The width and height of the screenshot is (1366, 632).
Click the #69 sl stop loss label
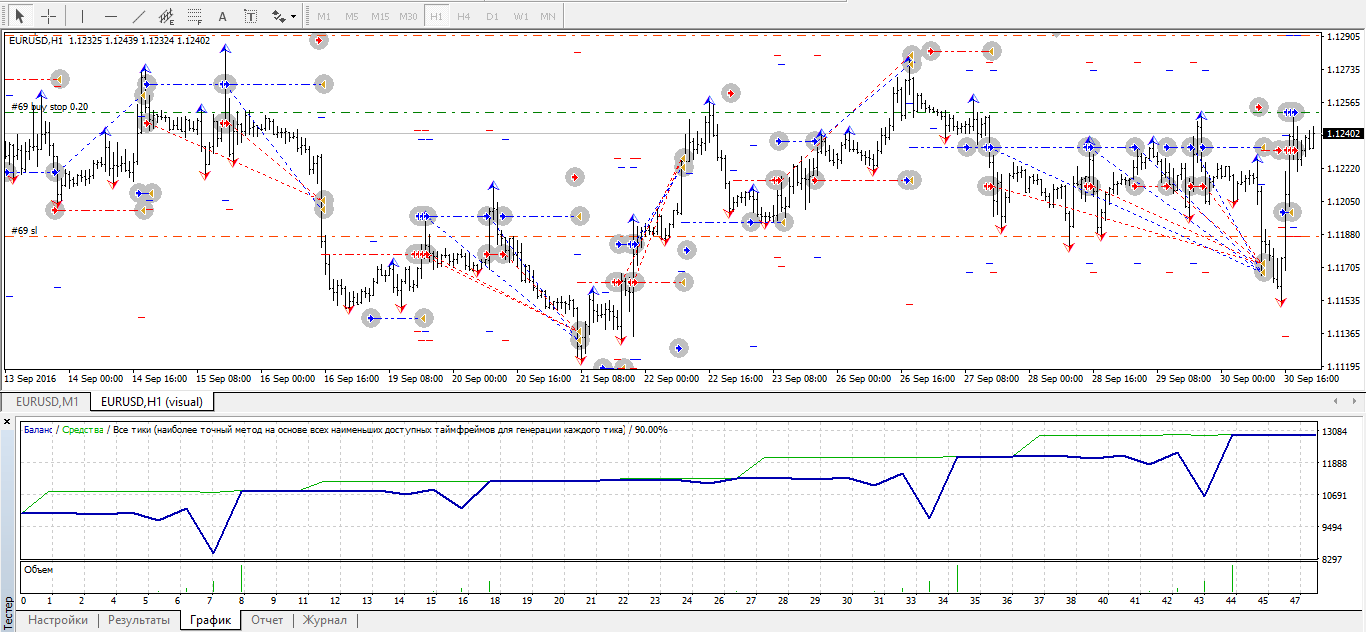click(x=24, y=231)
